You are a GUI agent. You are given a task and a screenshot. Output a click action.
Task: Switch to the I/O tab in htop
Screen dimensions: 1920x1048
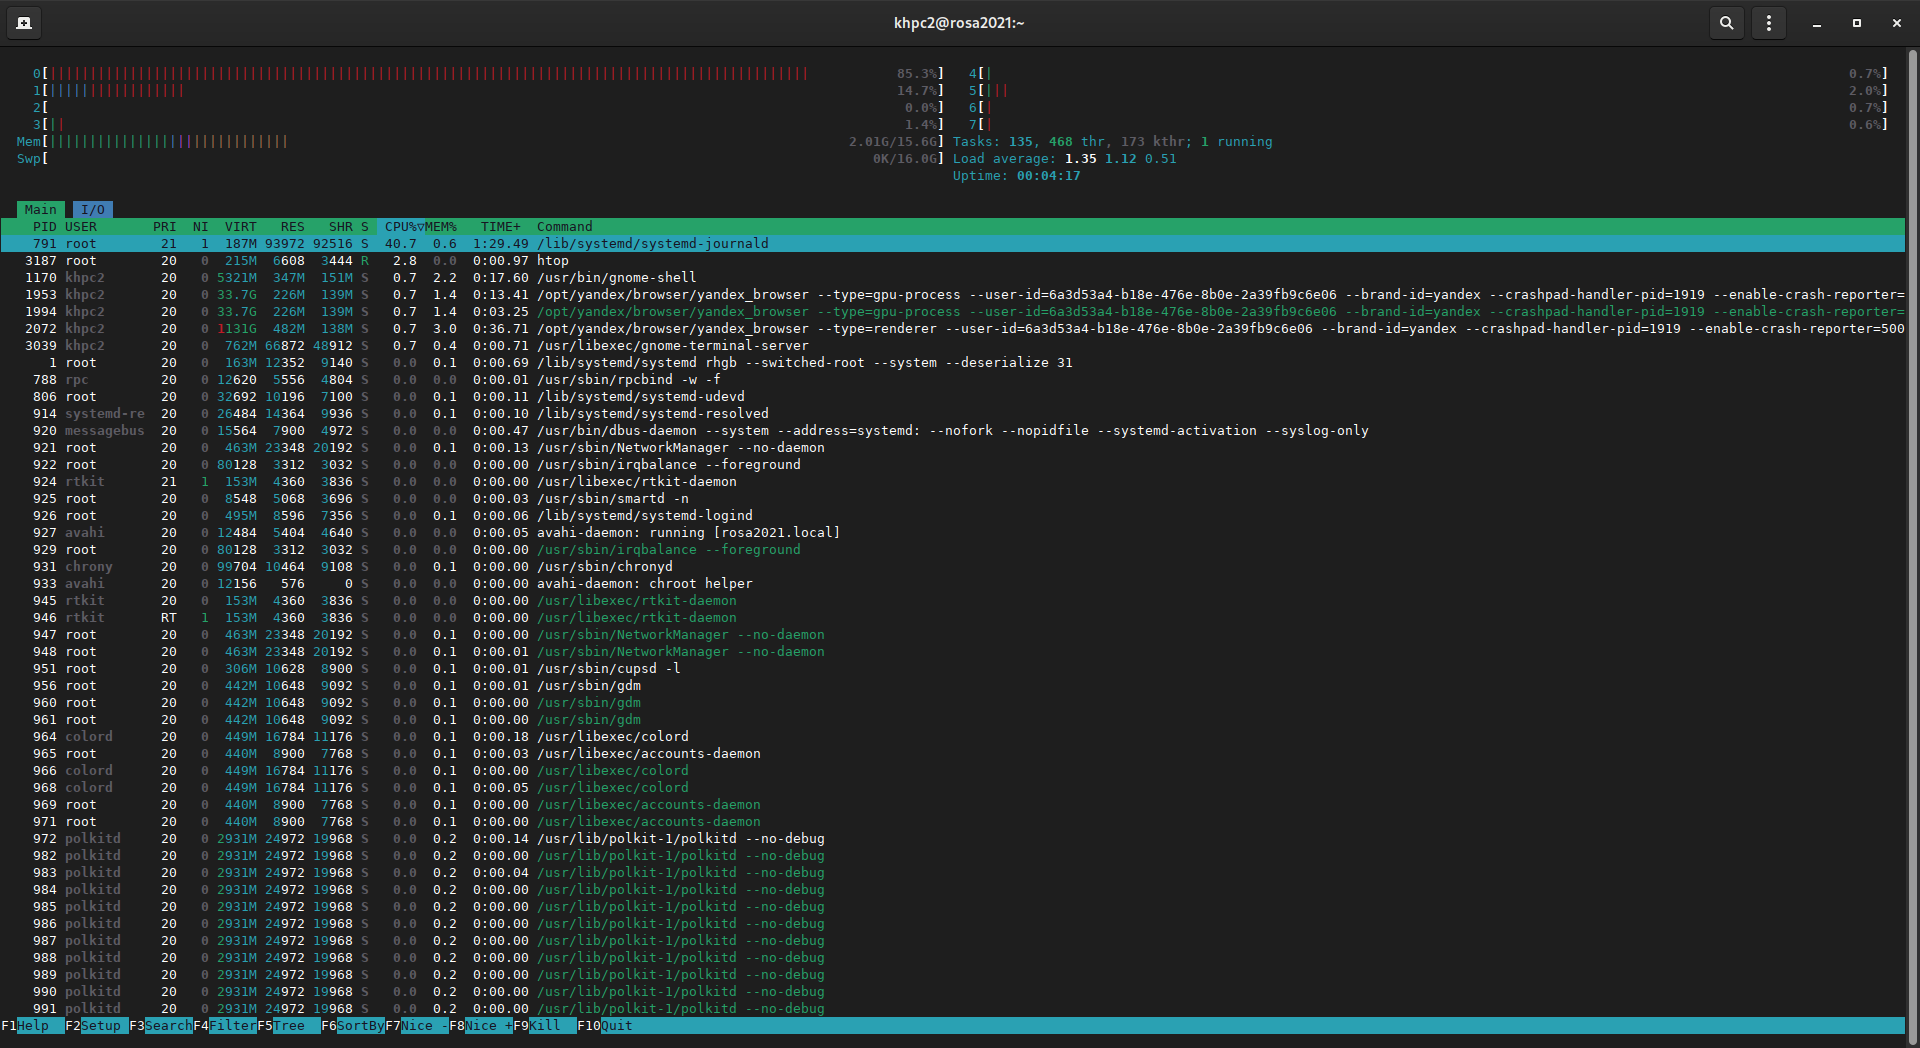click(93, 210)
